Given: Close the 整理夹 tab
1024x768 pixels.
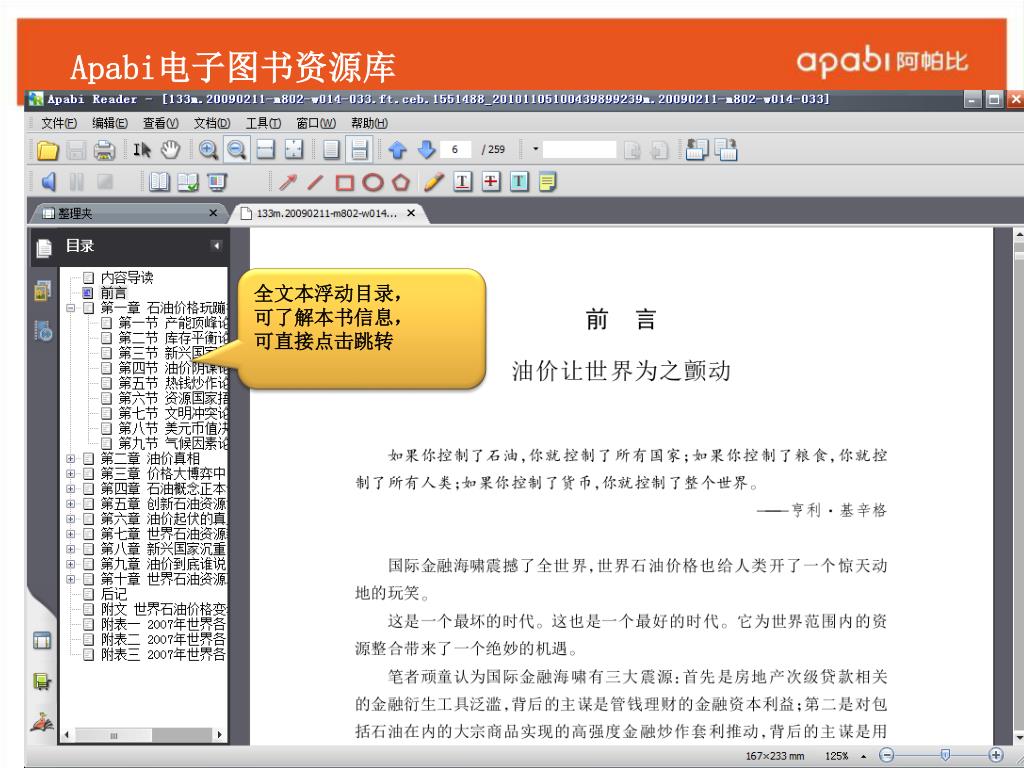Looking at the screenshot, I should point(213,213).
